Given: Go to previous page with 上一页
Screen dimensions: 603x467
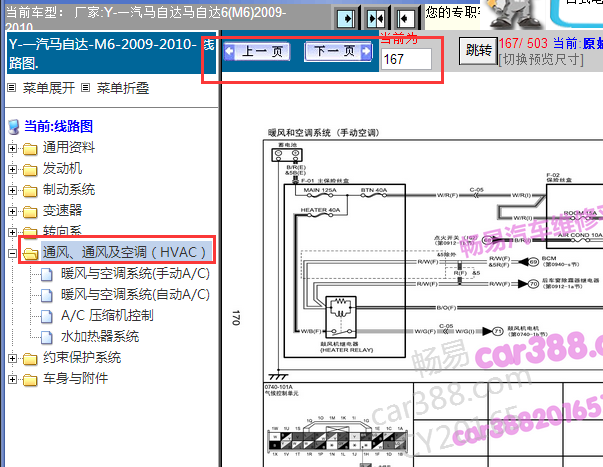Looking at the screenshot, I should [257, 51].
